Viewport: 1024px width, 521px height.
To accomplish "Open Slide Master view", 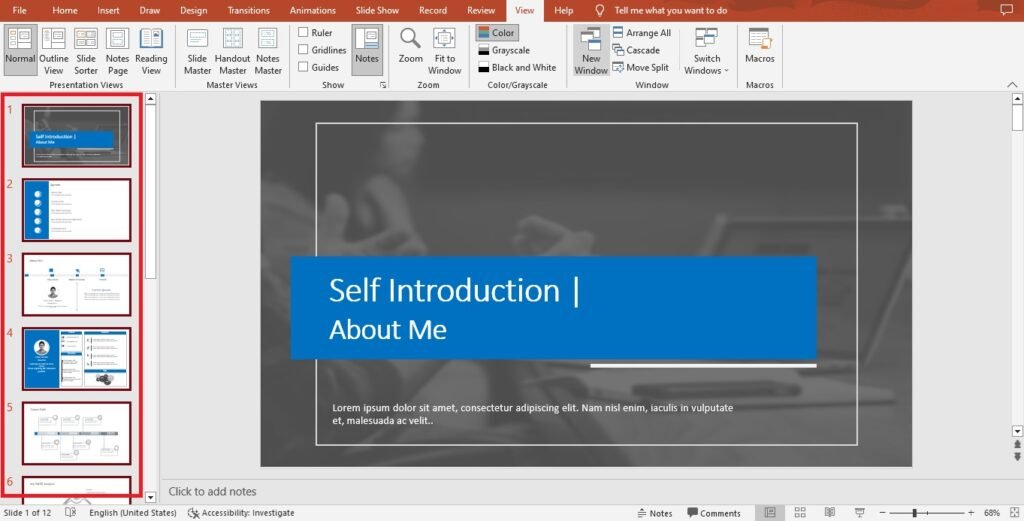I will click(x=197, y=51).
